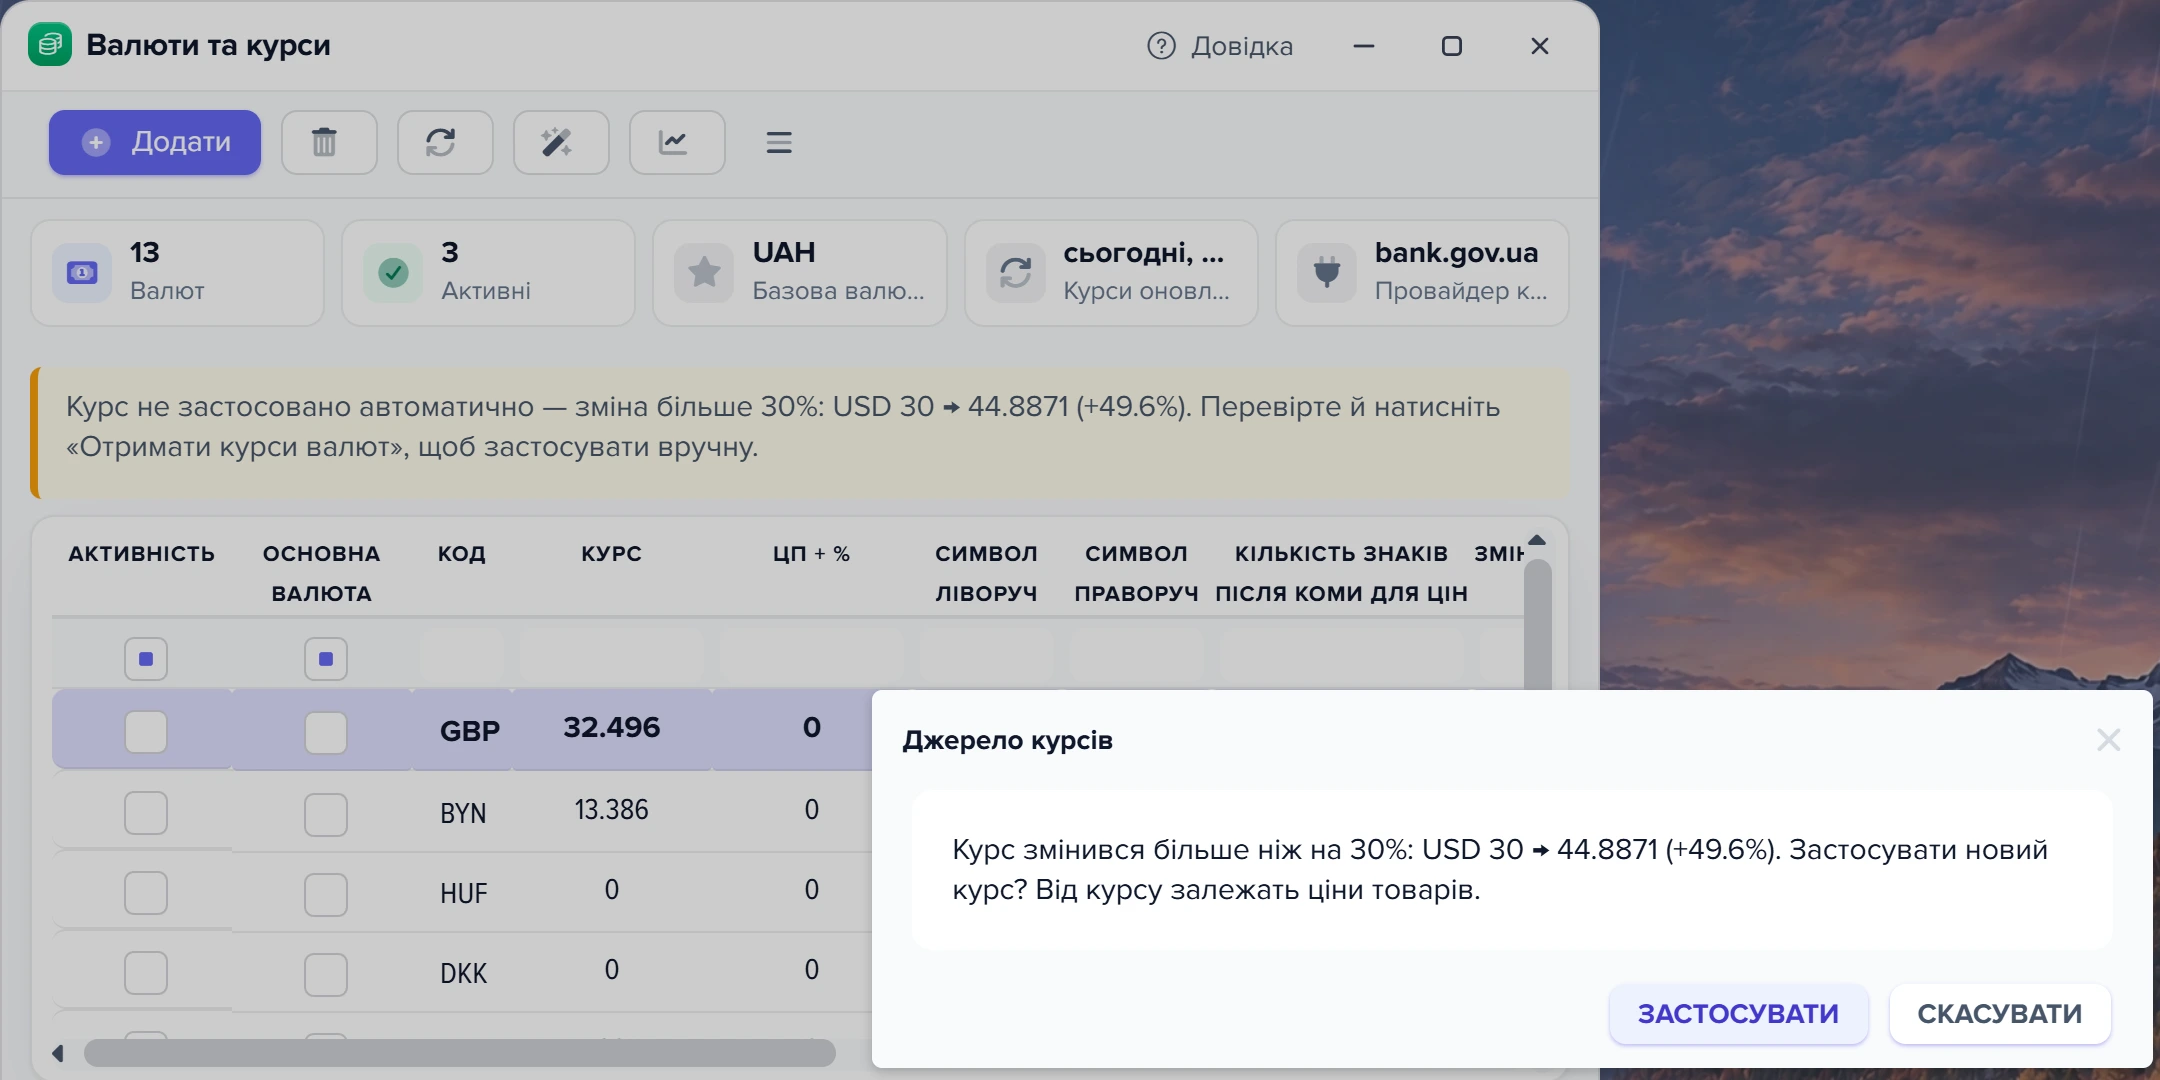Viewport: 2160px width, 1080px height.
Task: Click the ЦП + % filter field
Action: point(812,657)
